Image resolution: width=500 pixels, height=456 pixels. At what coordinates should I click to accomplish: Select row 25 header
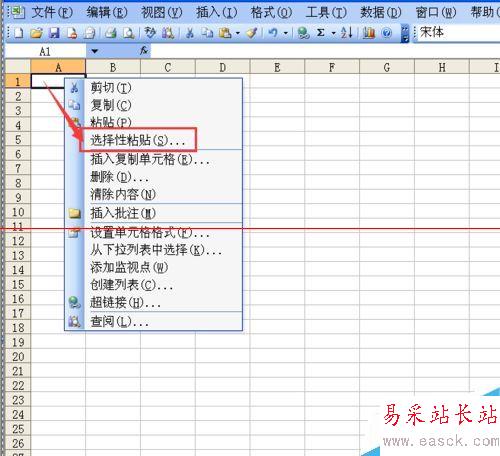point(18,429)
